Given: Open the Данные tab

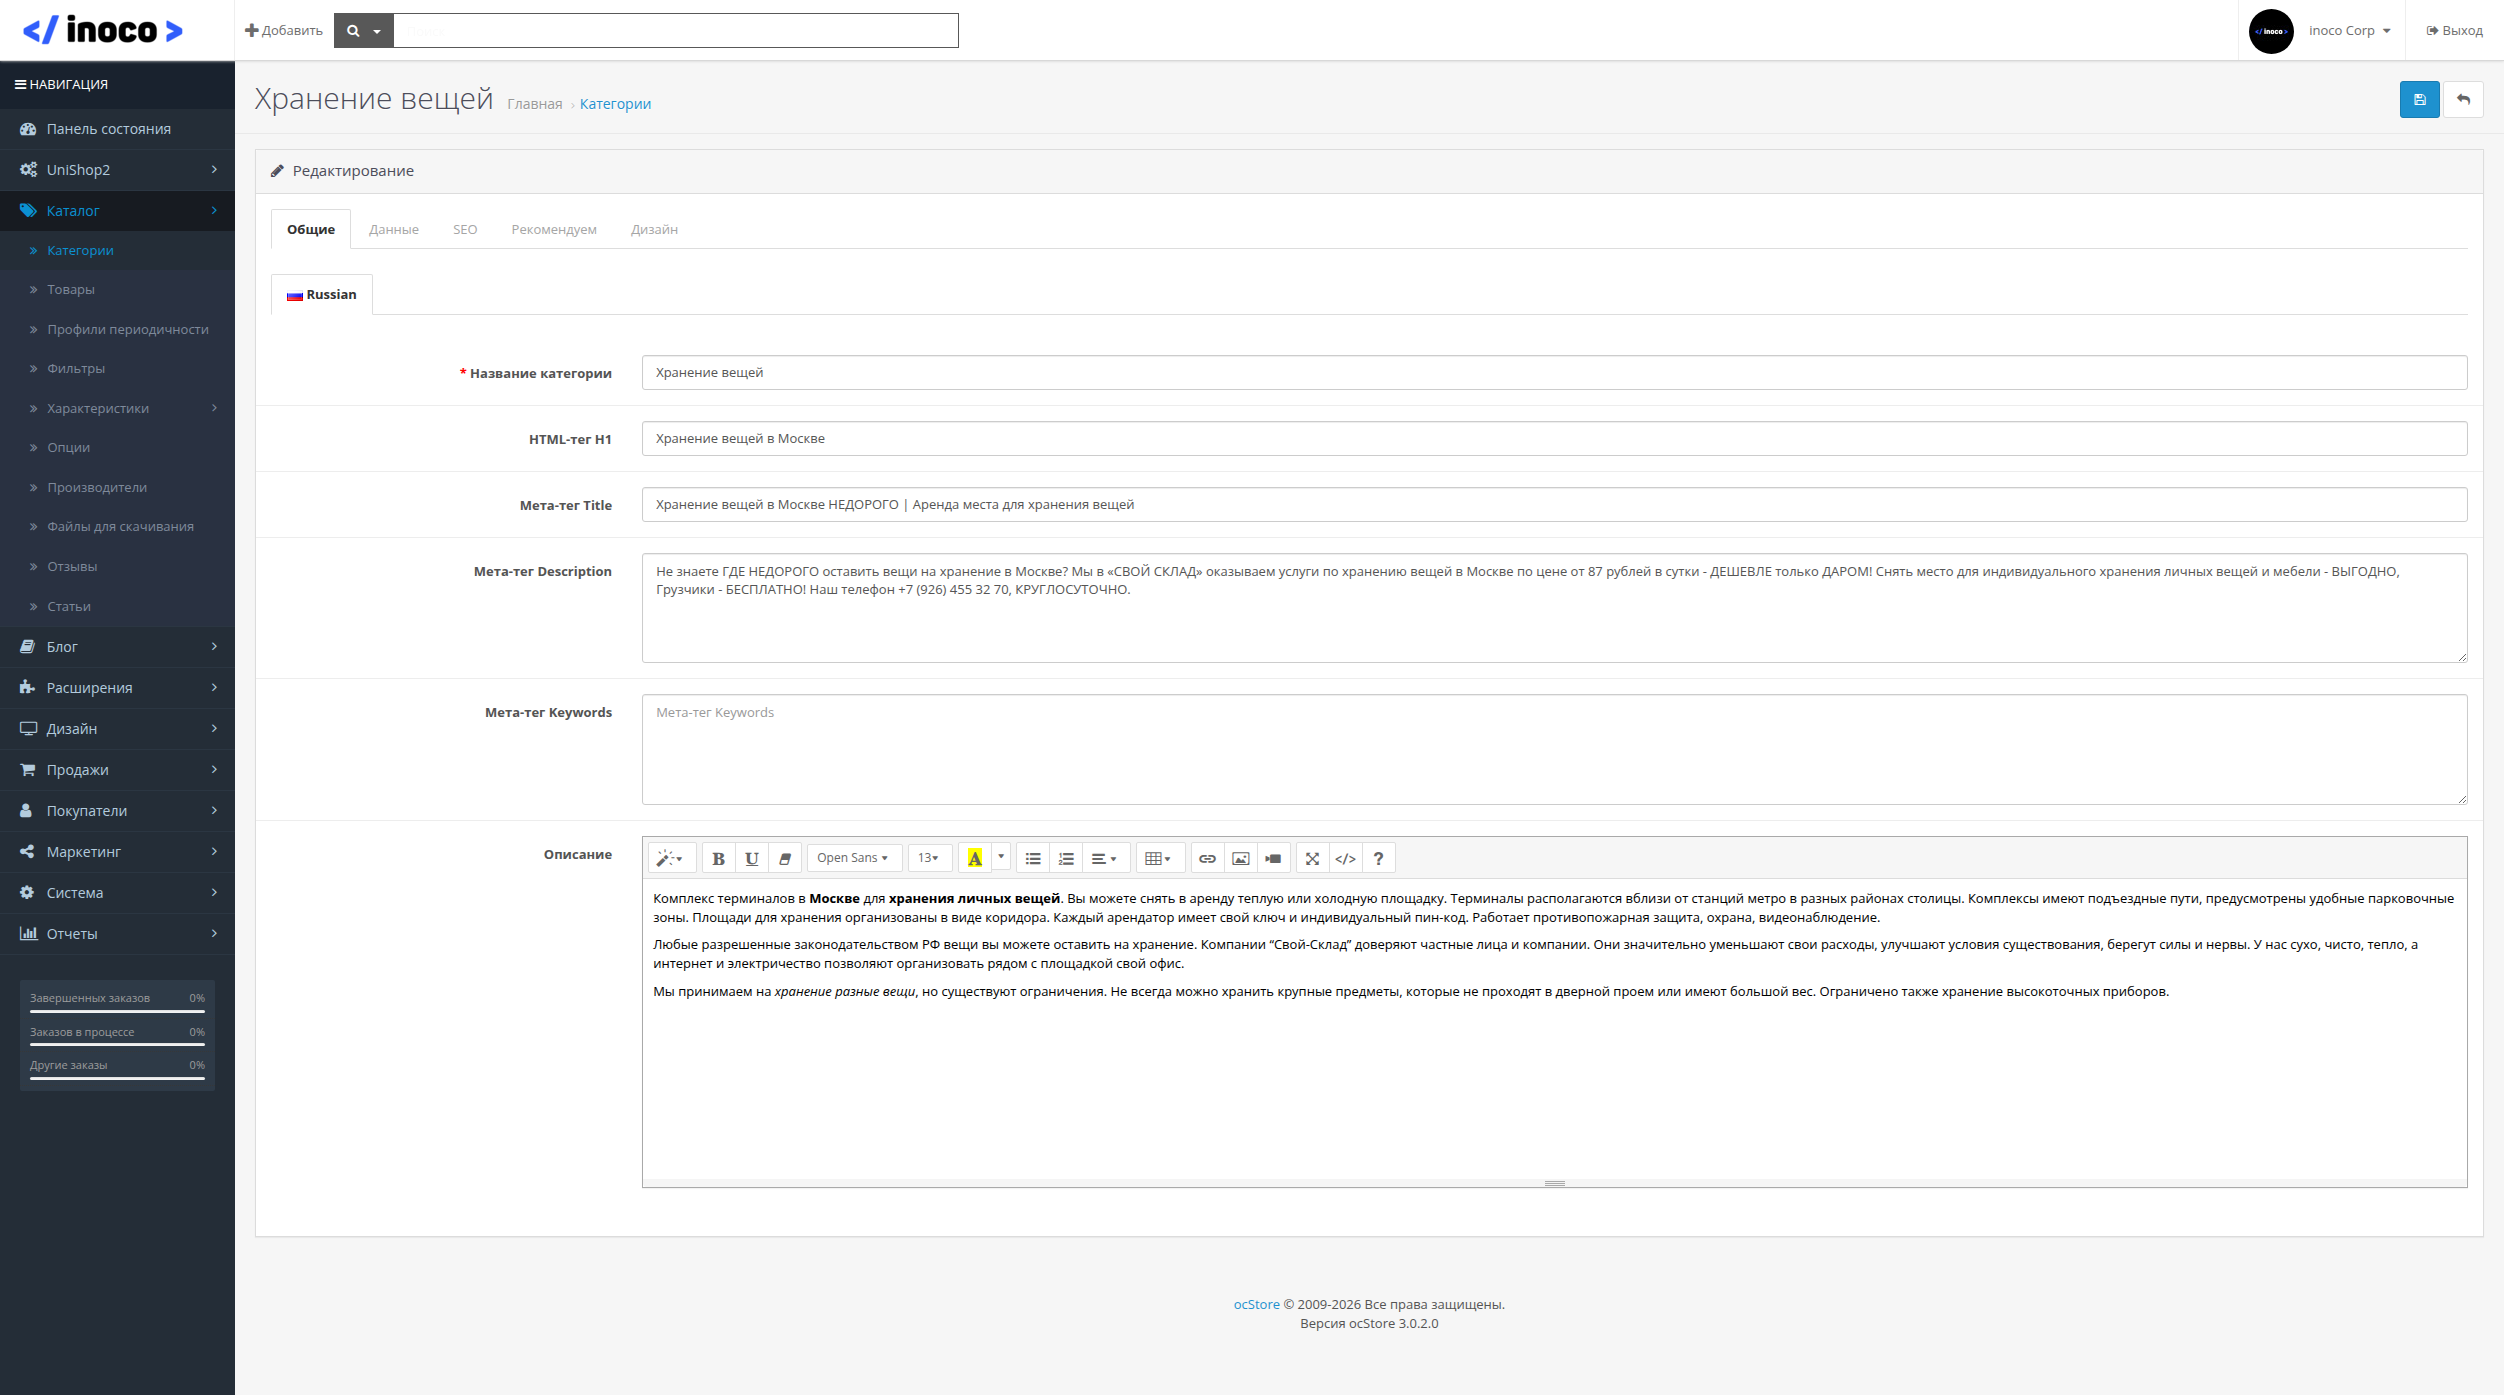Looking at the screenshot, I should click(393, 229).
